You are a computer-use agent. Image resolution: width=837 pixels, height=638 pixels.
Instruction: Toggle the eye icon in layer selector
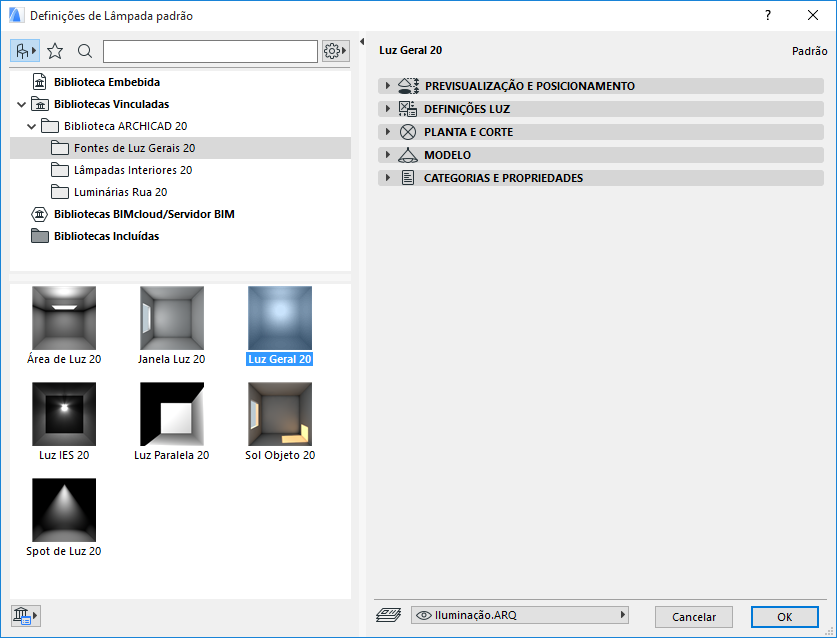tap(424, 615)
